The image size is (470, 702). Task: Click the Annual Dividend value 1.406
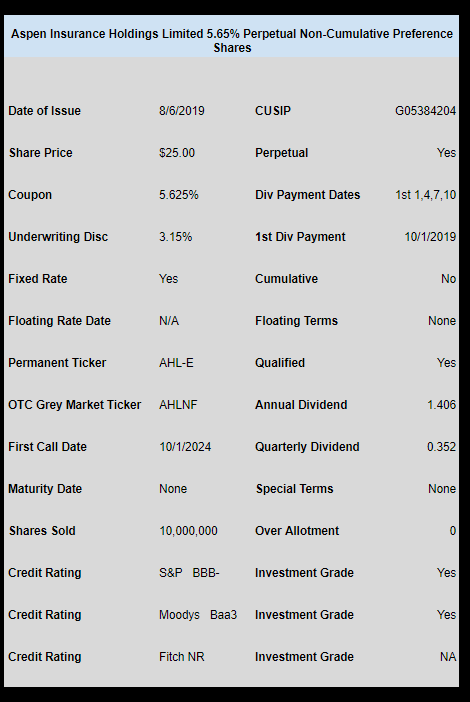441,405
